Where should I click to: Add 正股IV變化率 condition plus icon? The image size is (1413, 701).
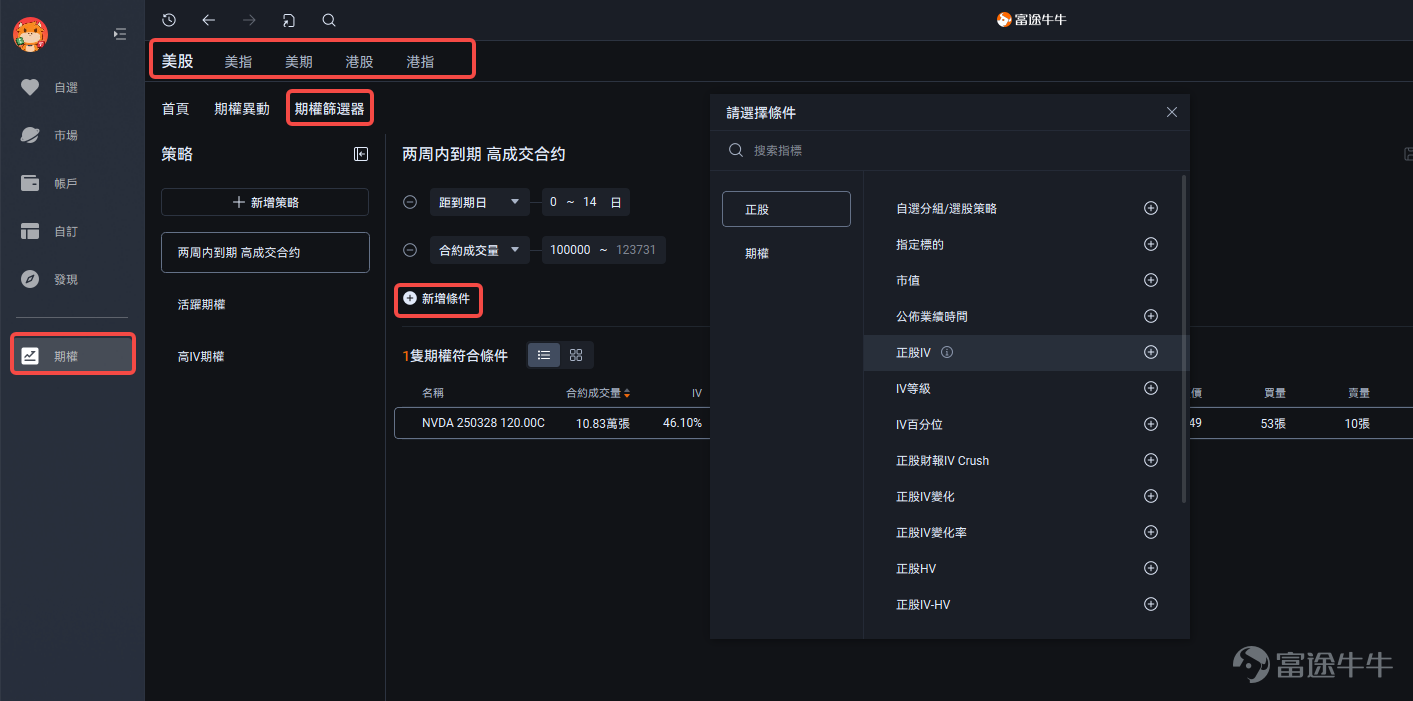coord(1151,532)
